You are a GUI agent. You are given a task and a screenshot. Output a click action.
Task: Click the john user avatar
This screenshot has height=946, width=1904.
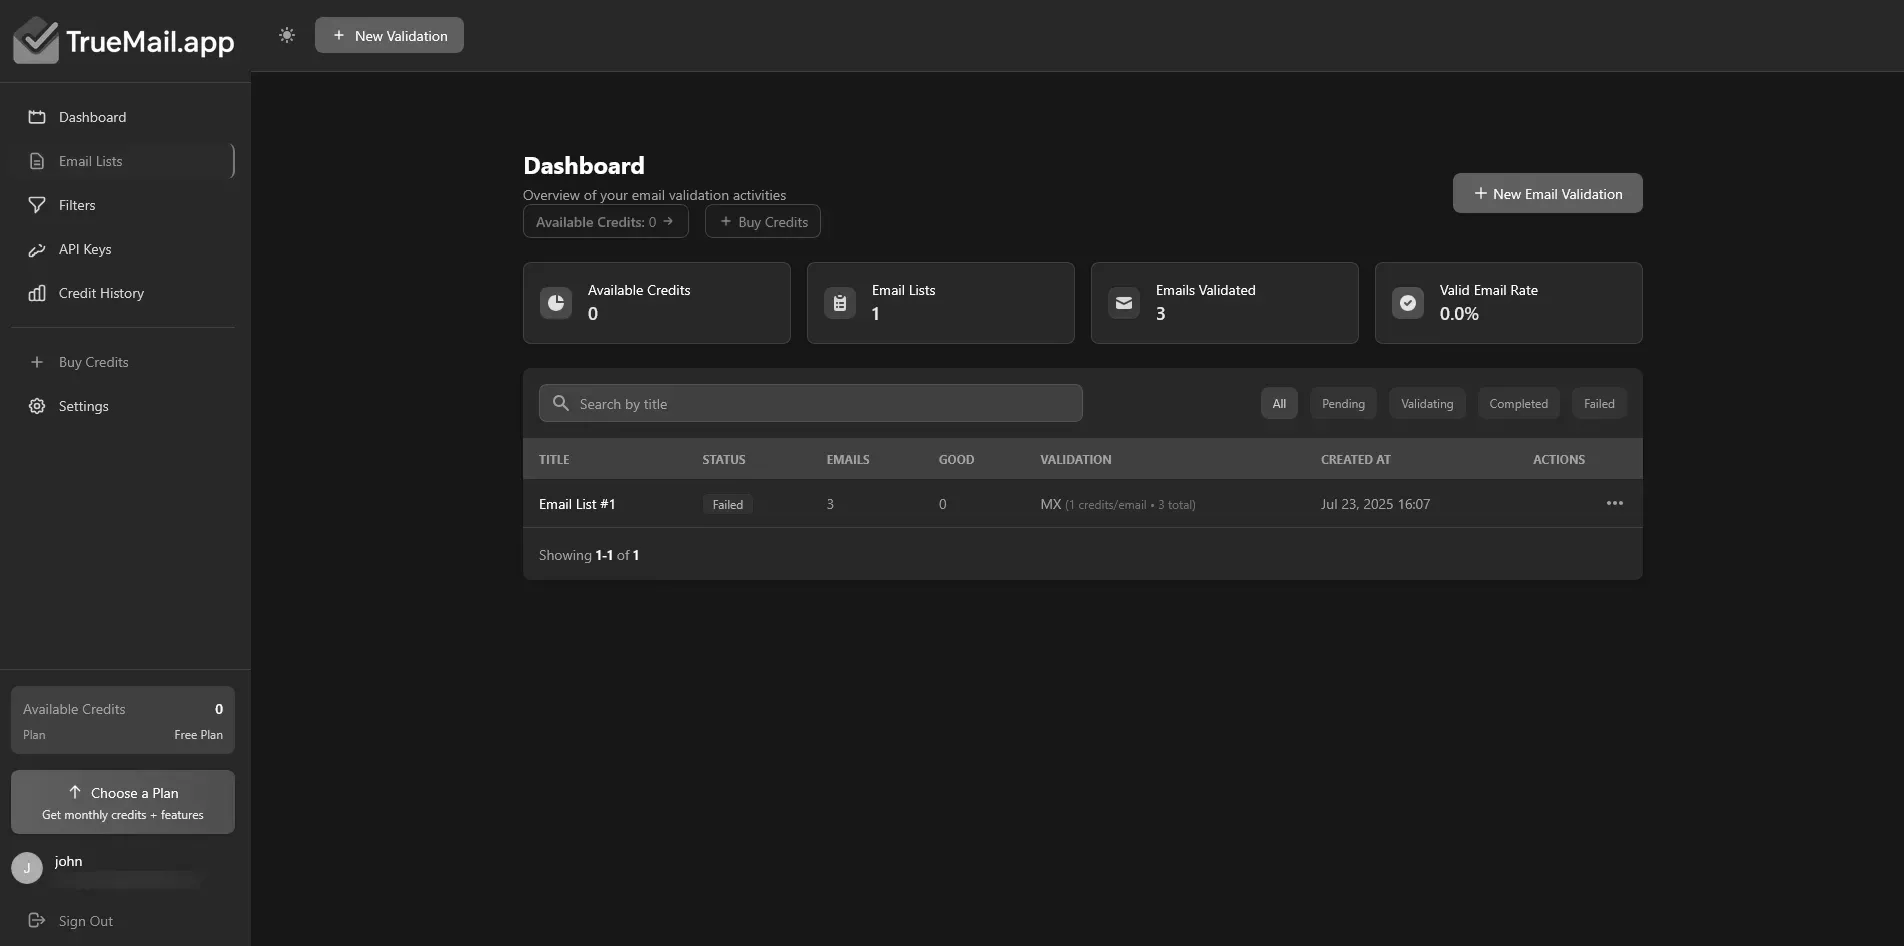pyautogui.click(x=27, y=868)
